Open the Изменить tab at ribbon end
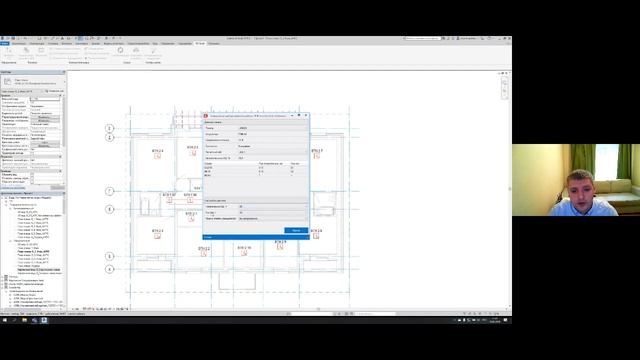This screenshot has height=360, width=640. [x=214, y=43]
